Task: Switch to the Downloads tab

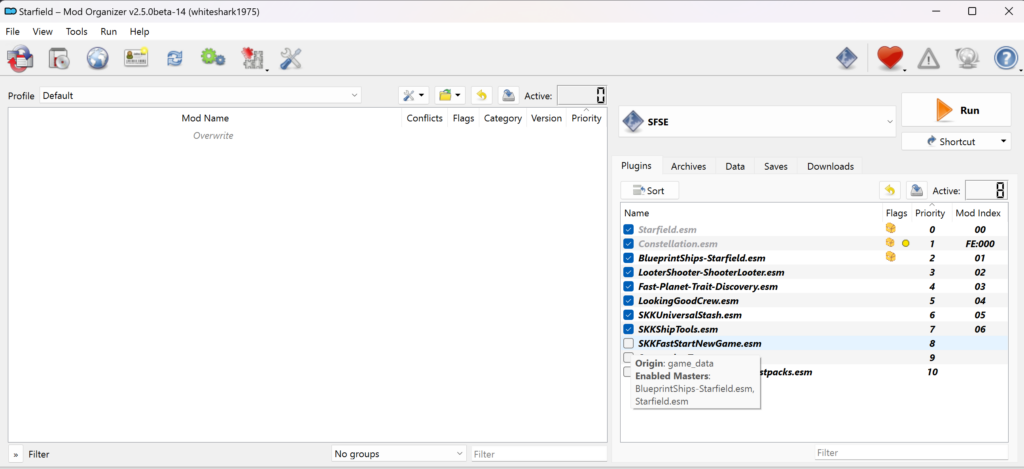Action: (830, 166)
